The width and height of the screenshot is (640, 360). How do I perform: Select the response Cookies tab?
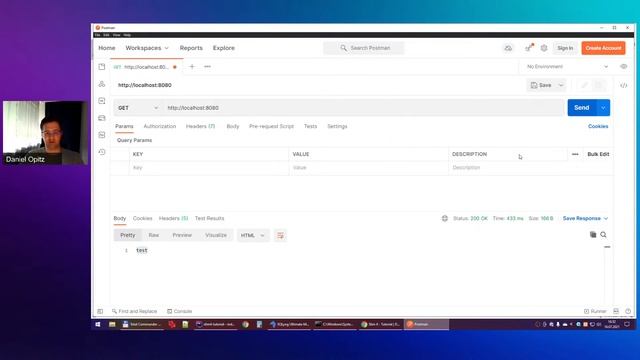(x=142, y=218)
